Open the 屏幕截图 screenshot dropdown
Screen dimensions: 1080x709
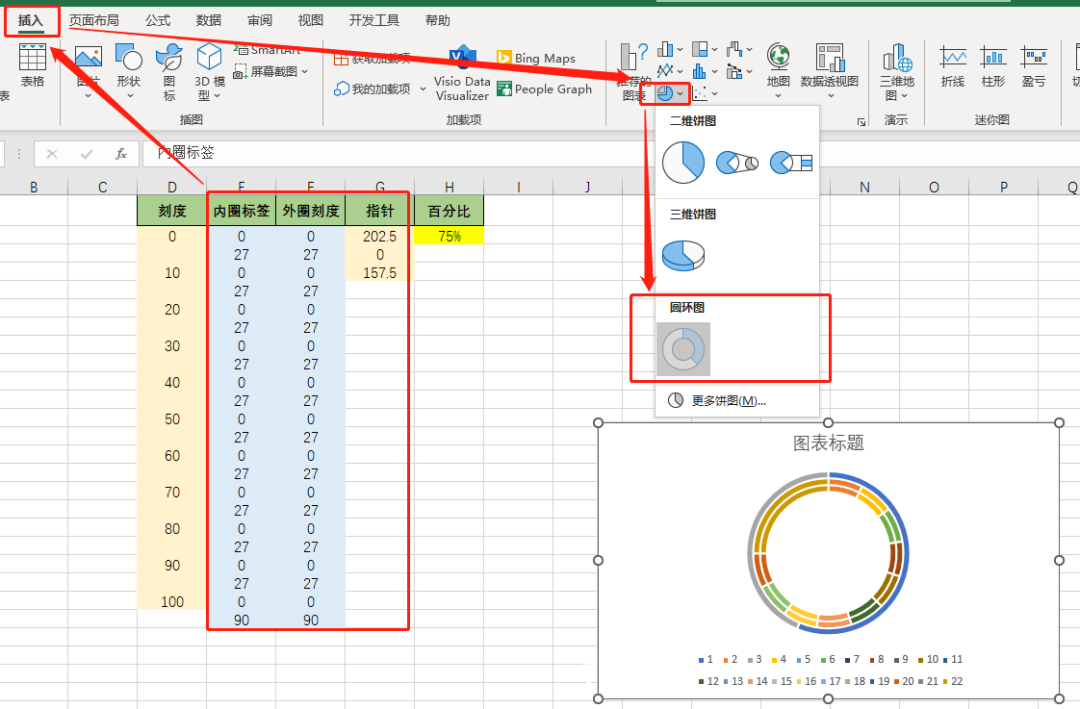coord(304,72)
